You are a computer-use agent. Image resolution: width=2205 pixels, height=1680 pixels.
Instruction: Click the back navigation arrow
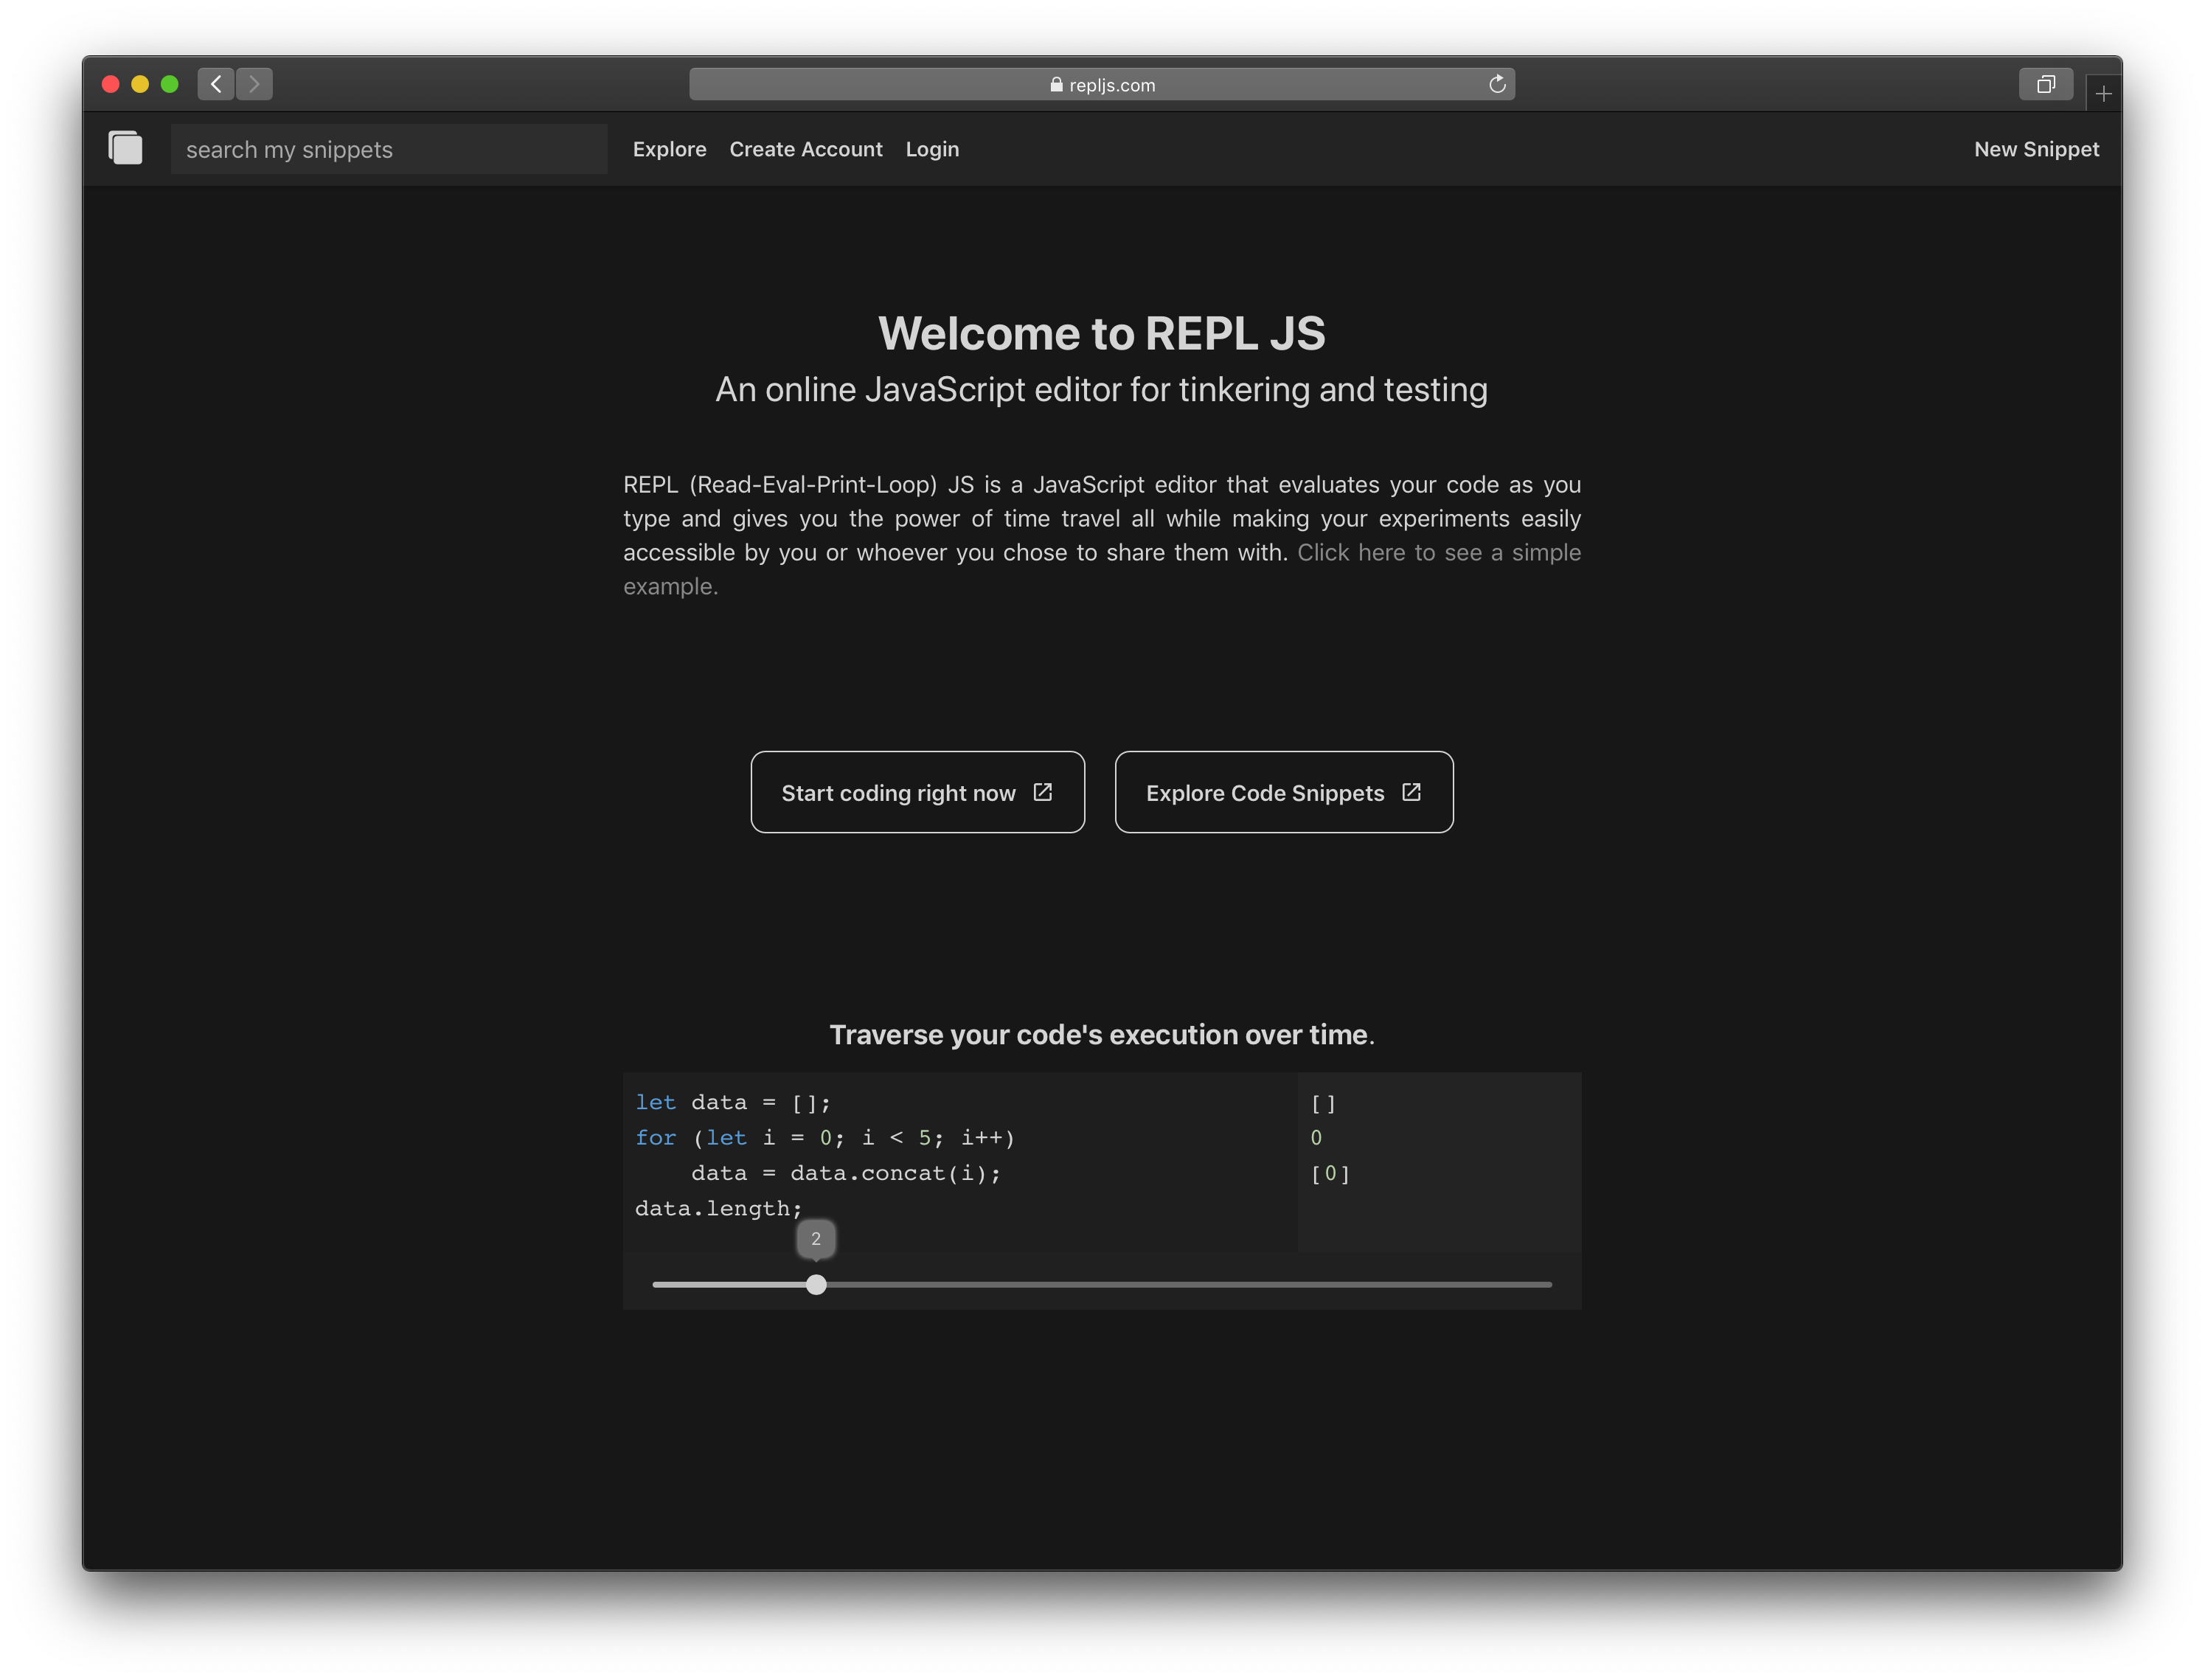click(x=214, y=84)
